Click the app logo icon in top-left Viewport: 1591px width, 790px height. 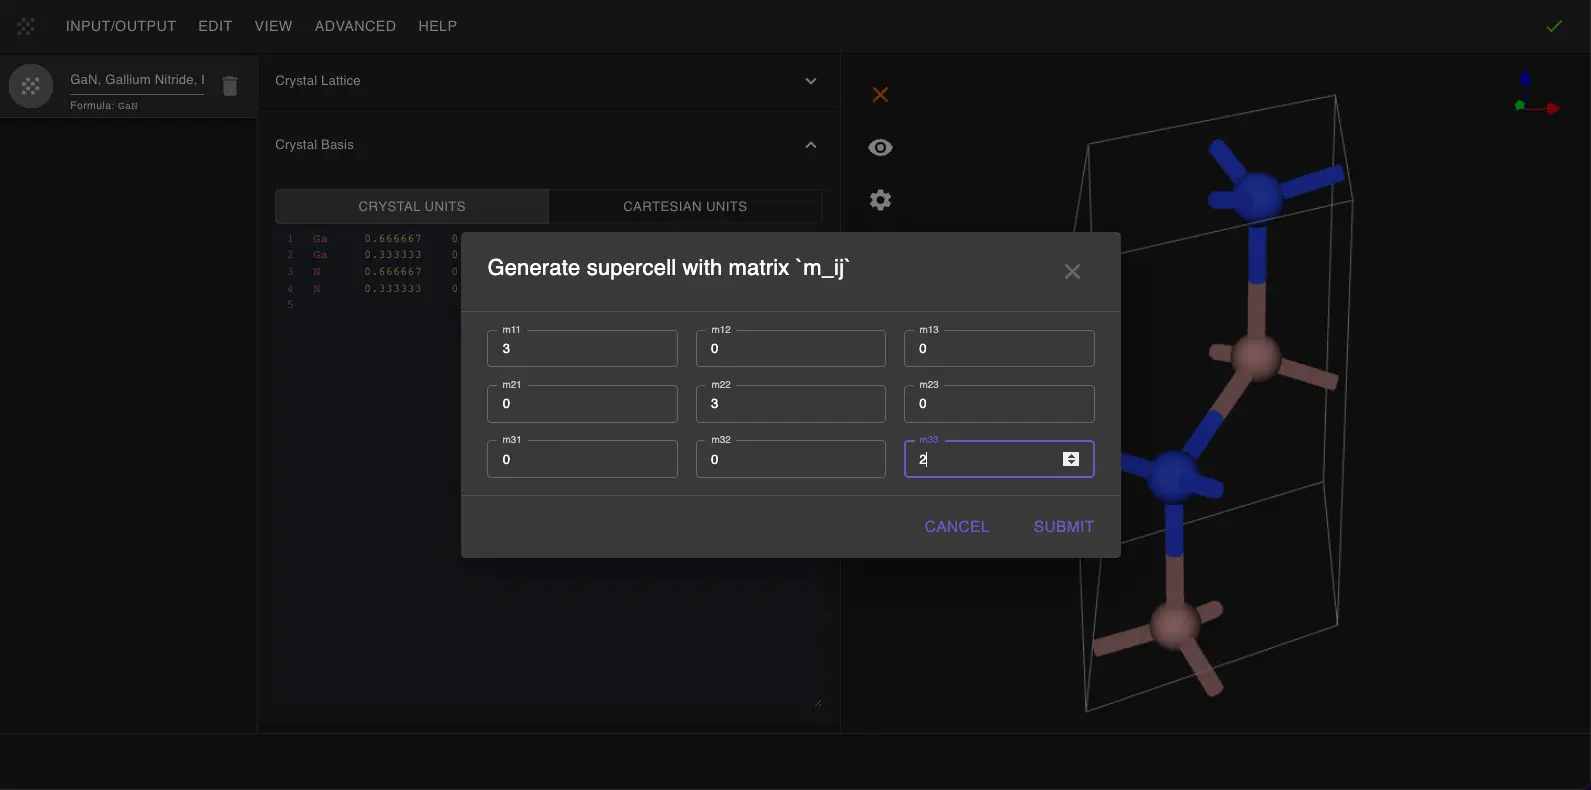26,26
